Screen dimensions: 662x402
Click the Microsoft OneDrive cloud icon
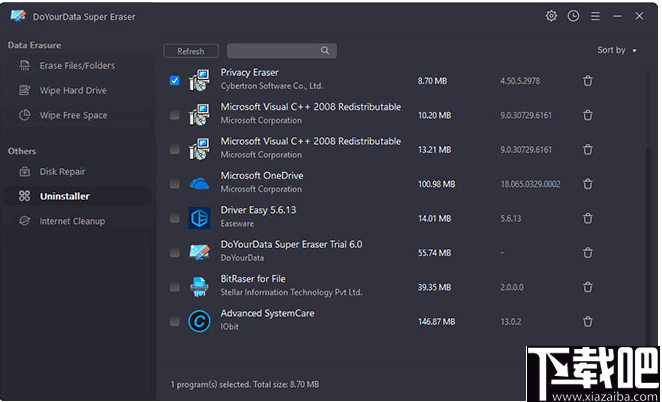(199, 184)
